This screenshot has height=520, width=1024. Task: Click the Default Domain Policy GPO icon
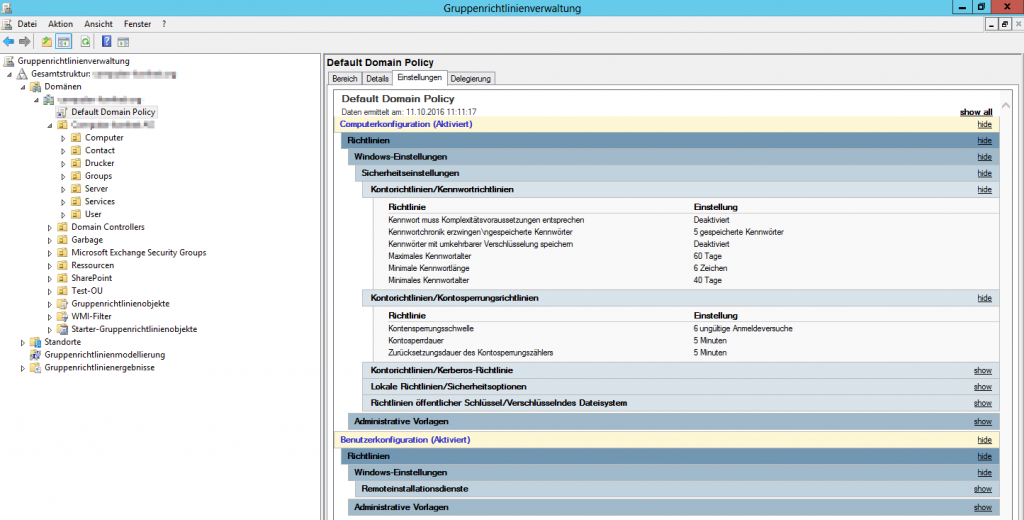click(x=62, y=112)
